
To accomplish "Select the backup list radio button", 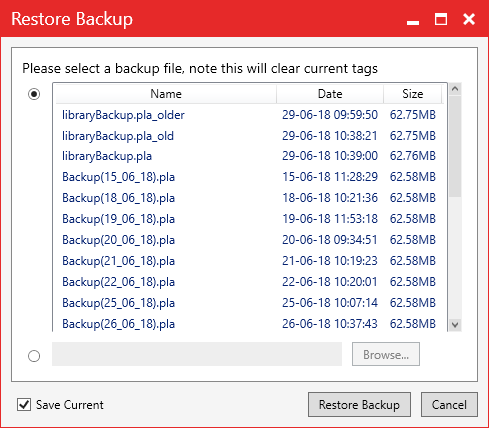I will point(34,94).
